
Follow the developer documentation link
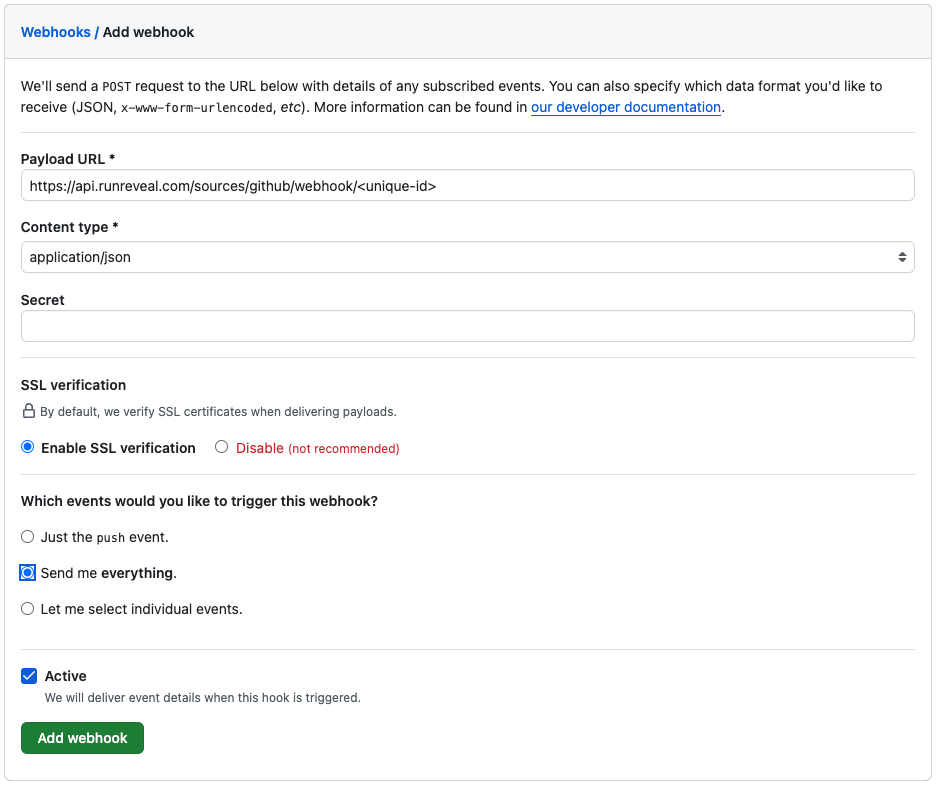pos(625,107)
